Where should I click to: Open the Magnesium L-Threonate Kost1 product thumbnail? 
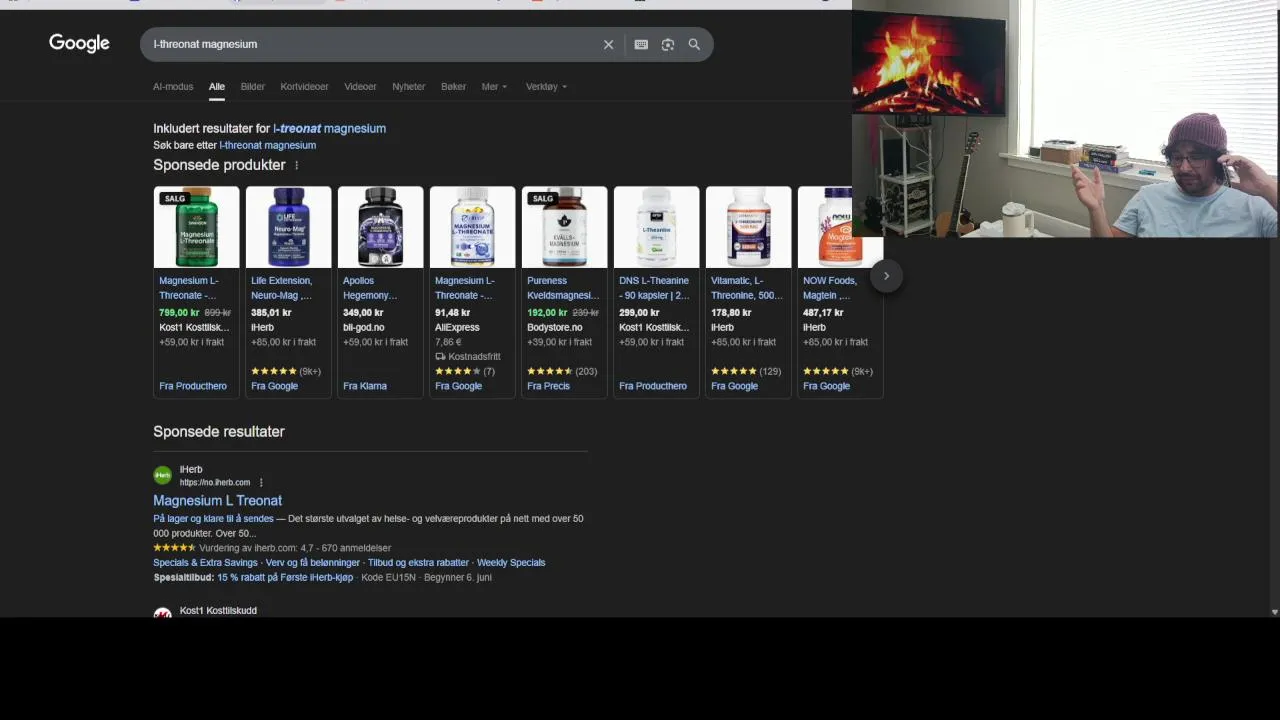coord(196,227)
